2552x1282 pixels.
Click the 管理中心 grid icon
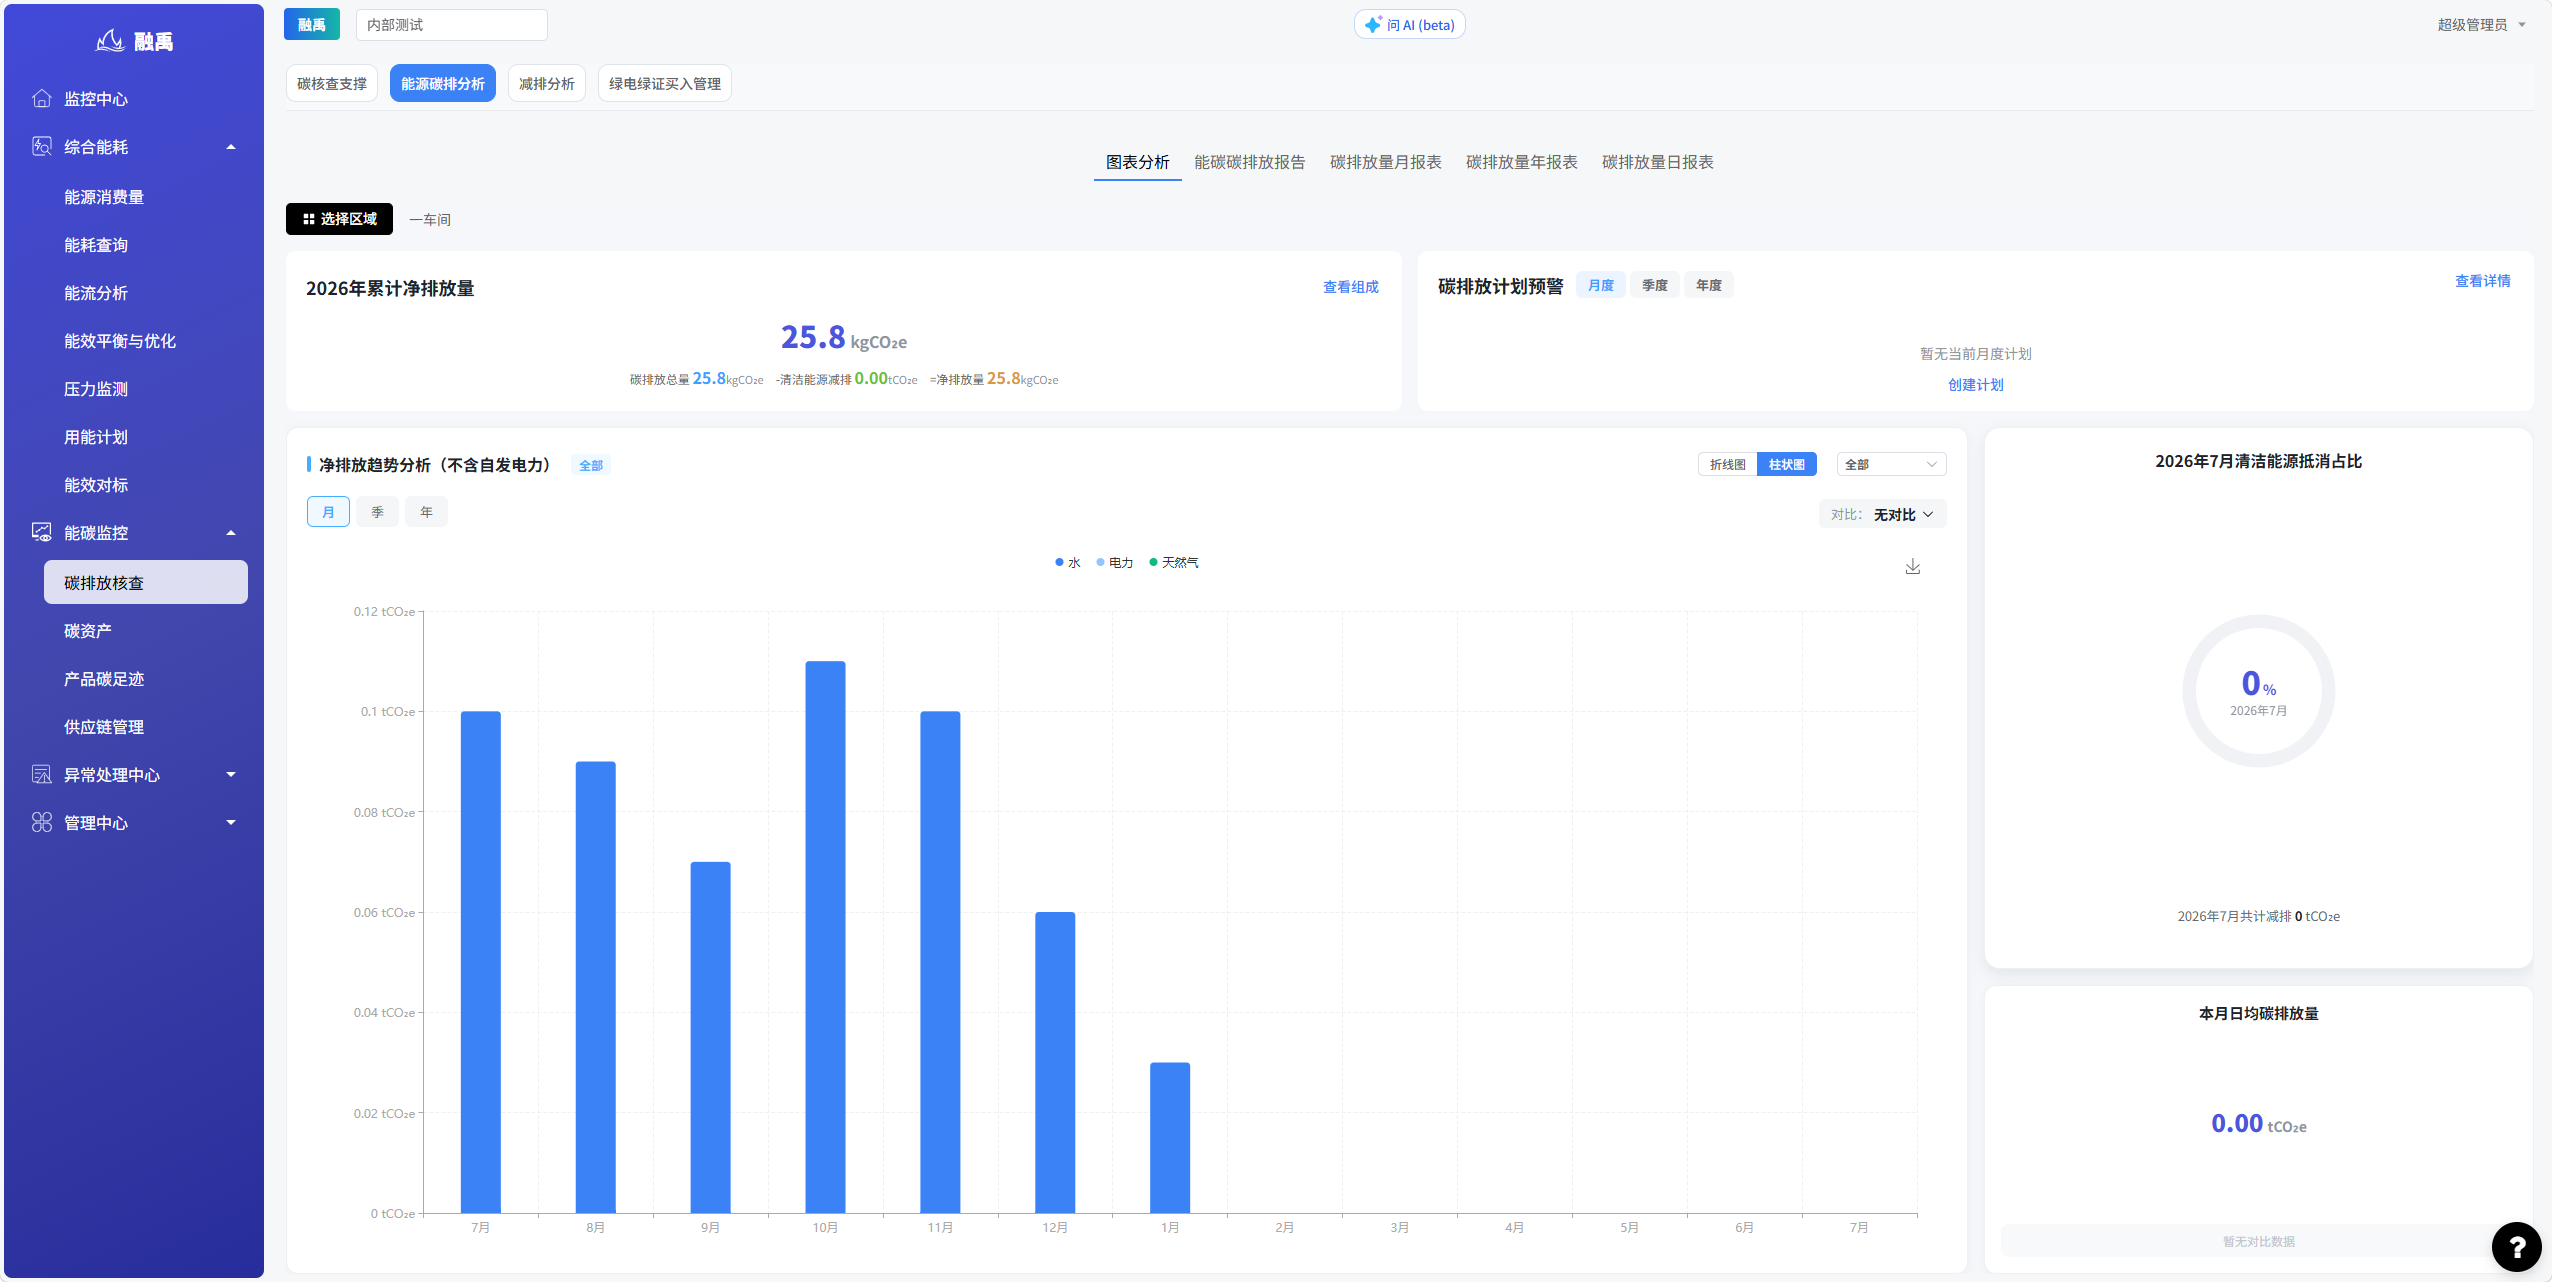42,822
